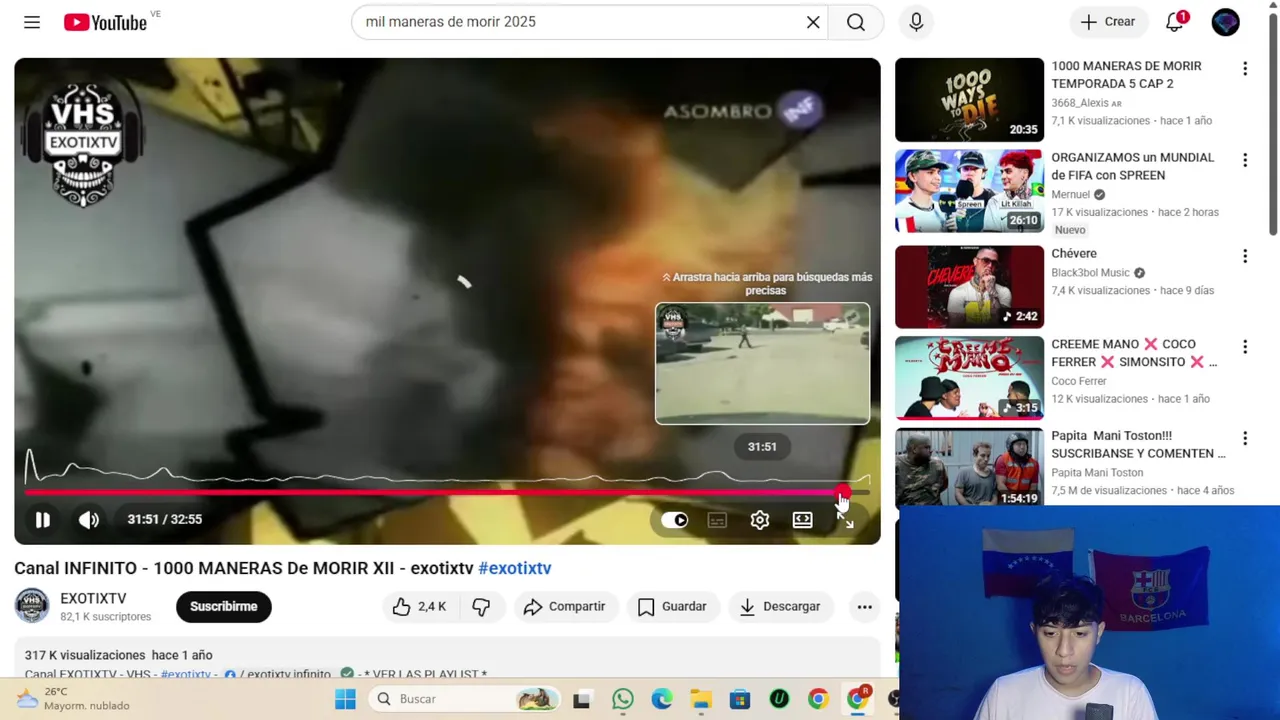Click the search magnifier button
Viewport: 1280px width, 720px height.
pyautogui.click(x=856, y=22)
